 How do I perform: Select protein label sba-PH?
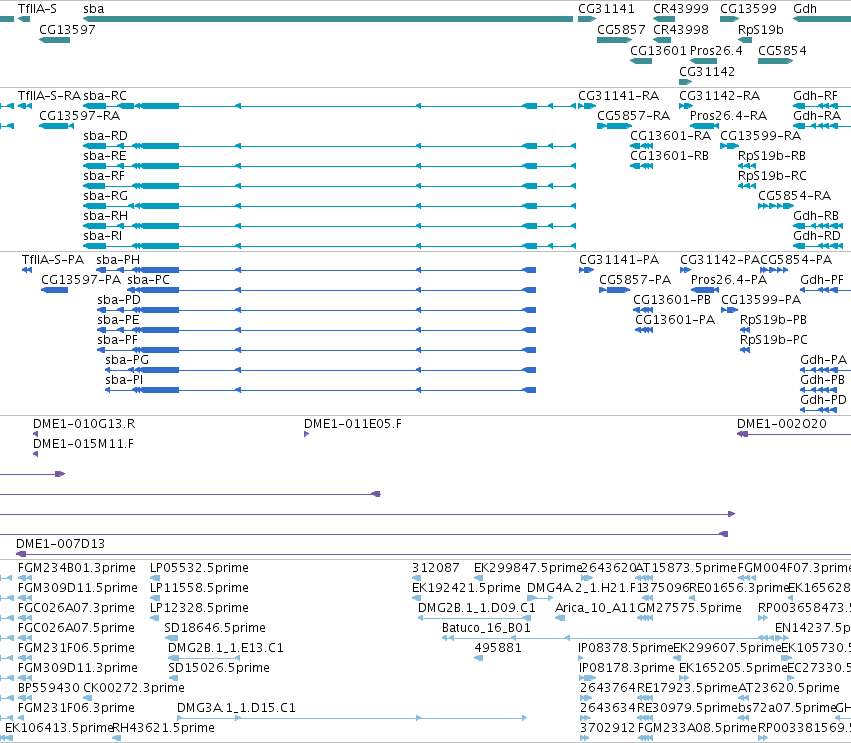118,260
